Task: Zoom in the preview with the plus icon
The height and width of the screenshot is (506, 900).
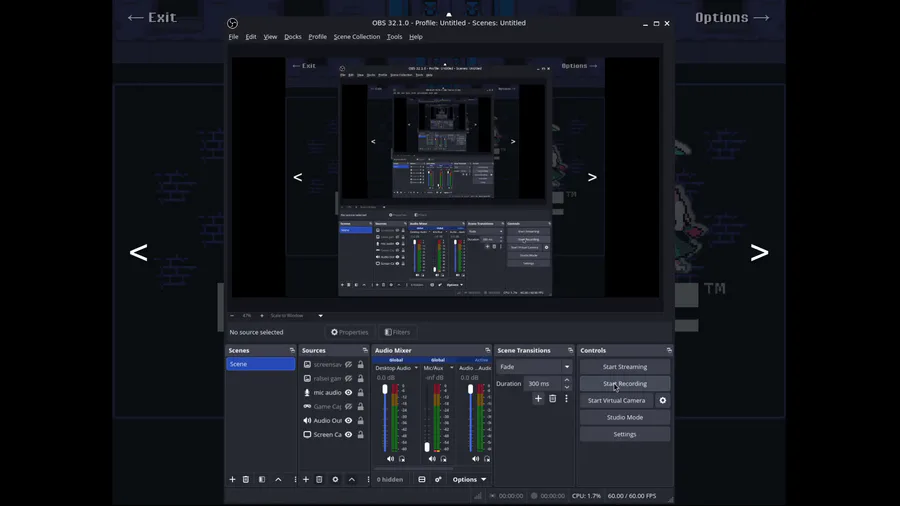Action: (262, 316)
